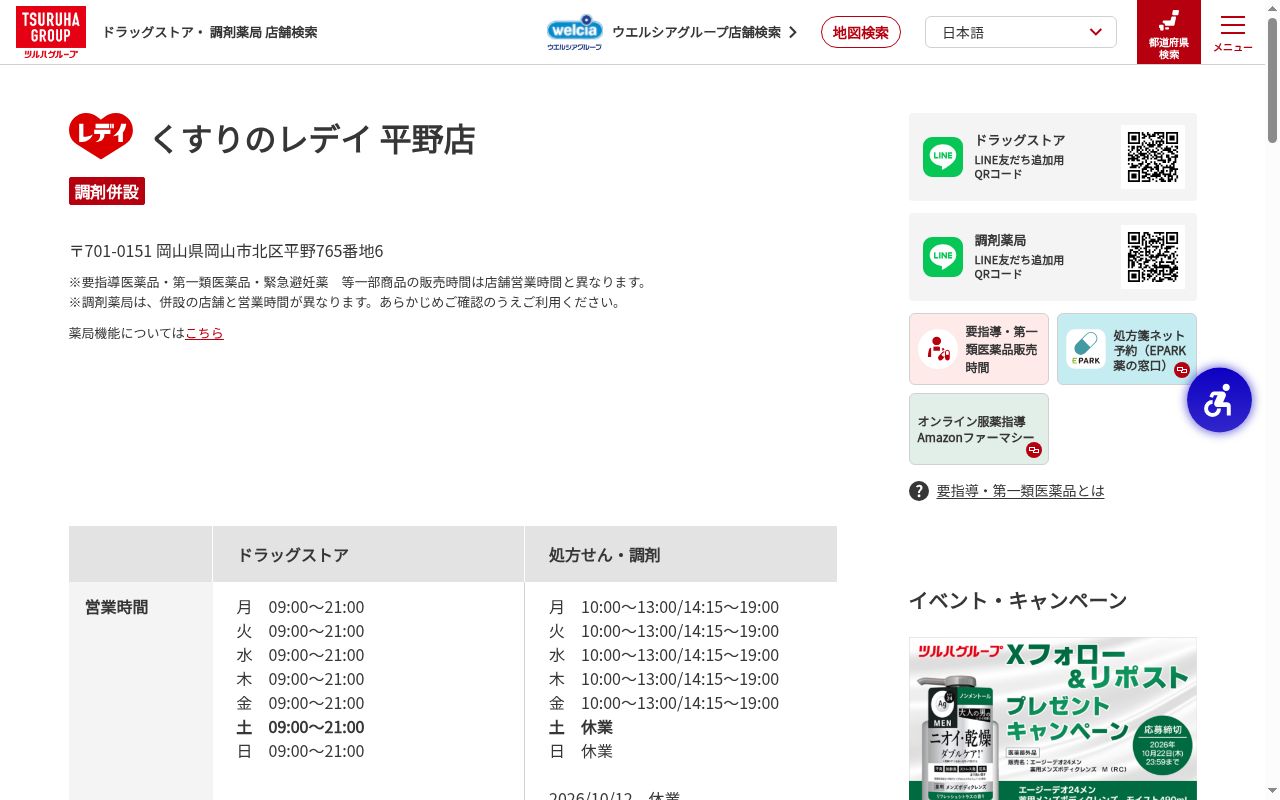Click the 処方せん・調剤 table column header
This screenshot has height=800, width=1280.
pyautogui.click(x=680, y=554)
